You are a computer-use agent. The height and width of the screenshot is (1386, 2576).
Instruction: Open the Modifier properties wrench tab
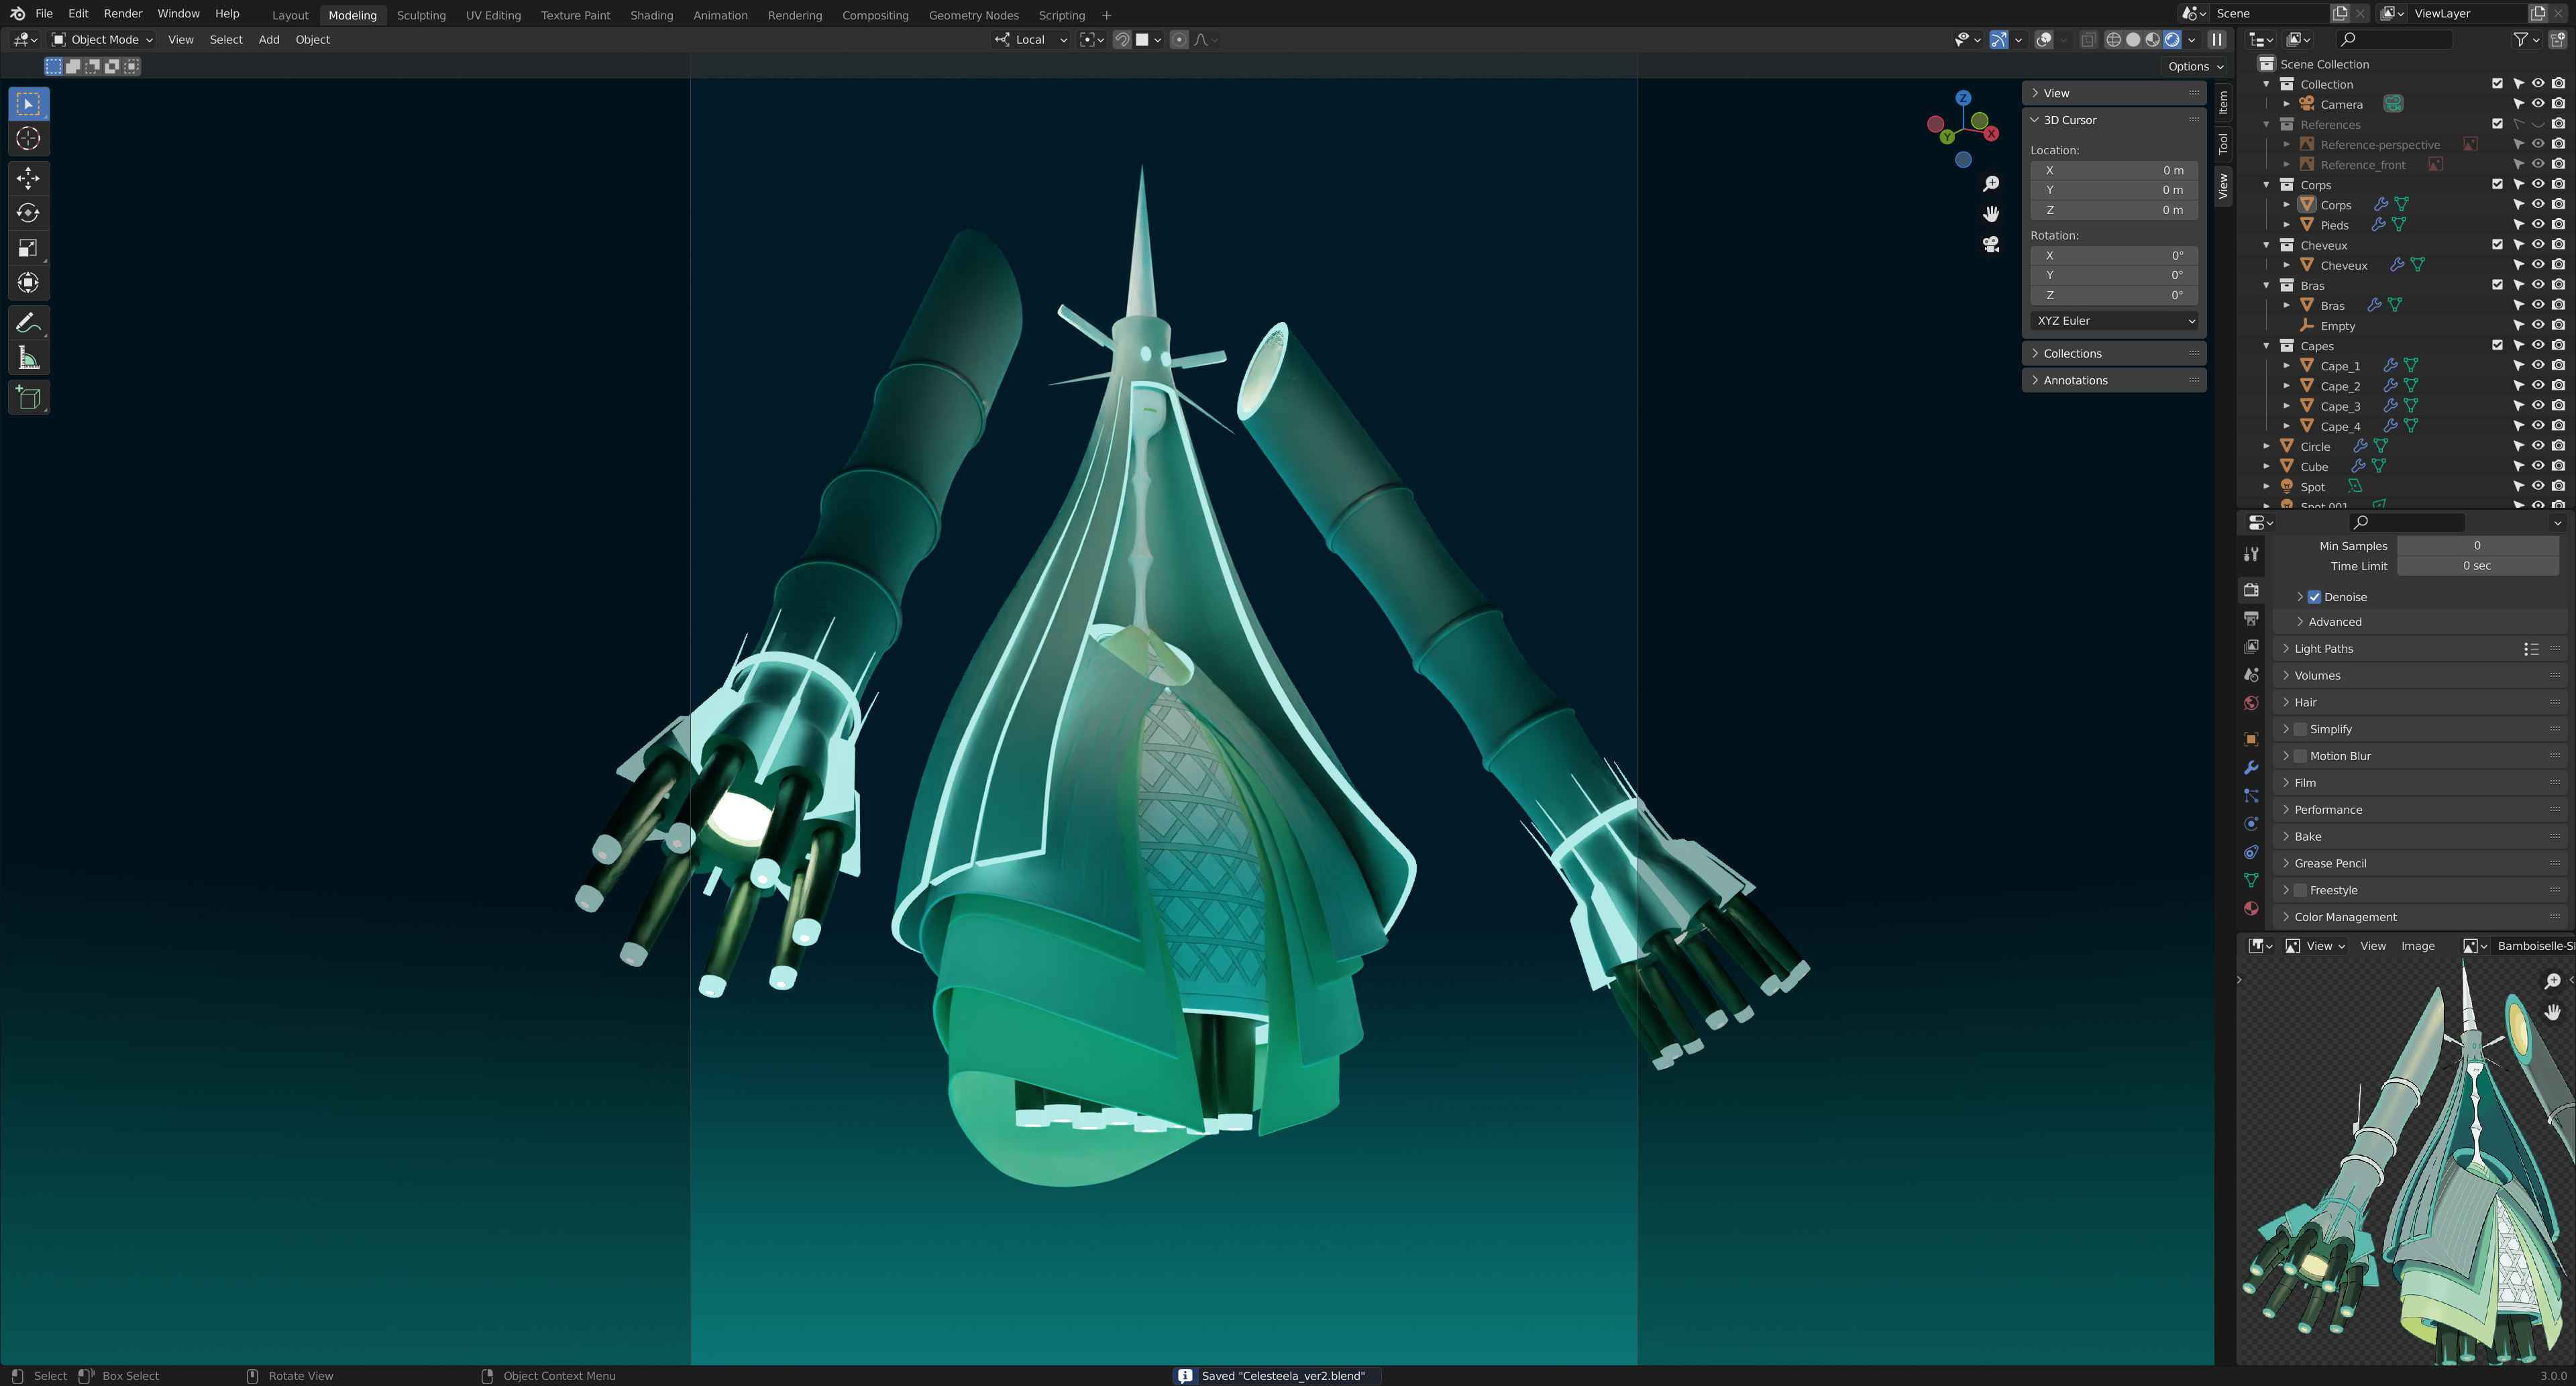pyautogui.click(x=2251, y=768)
